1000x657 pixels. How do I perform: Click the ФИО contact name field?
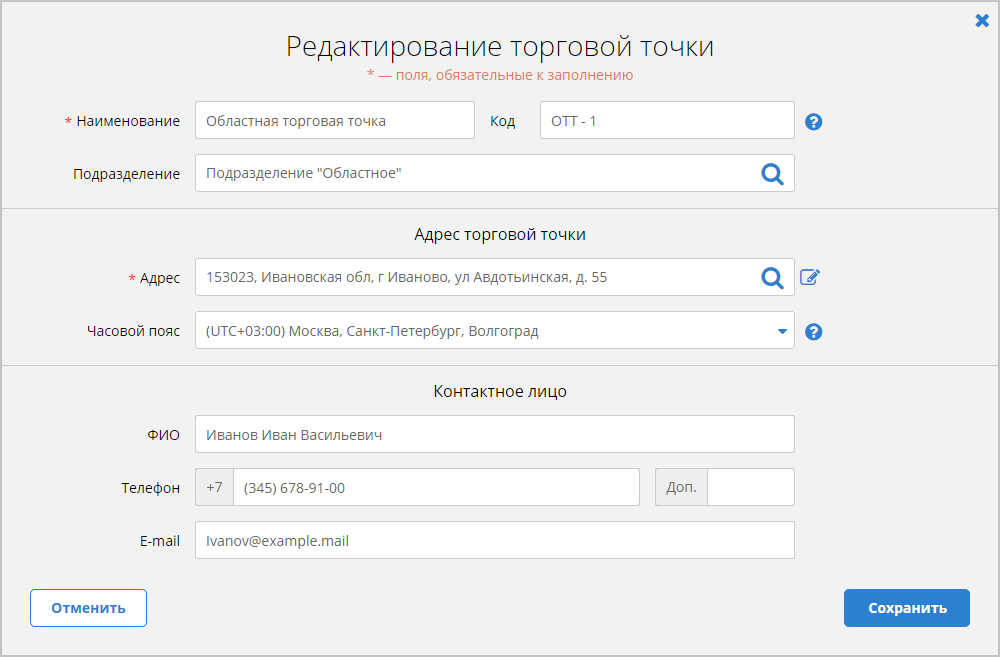494,434
